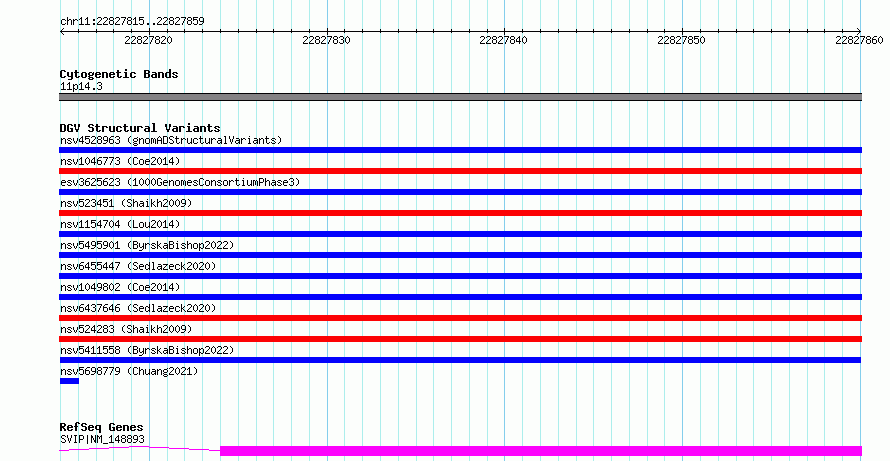Select variant label nsv5495901 (ByrskaBishop2022)
This screenshot has width=890, height=461.
point(147,245)
